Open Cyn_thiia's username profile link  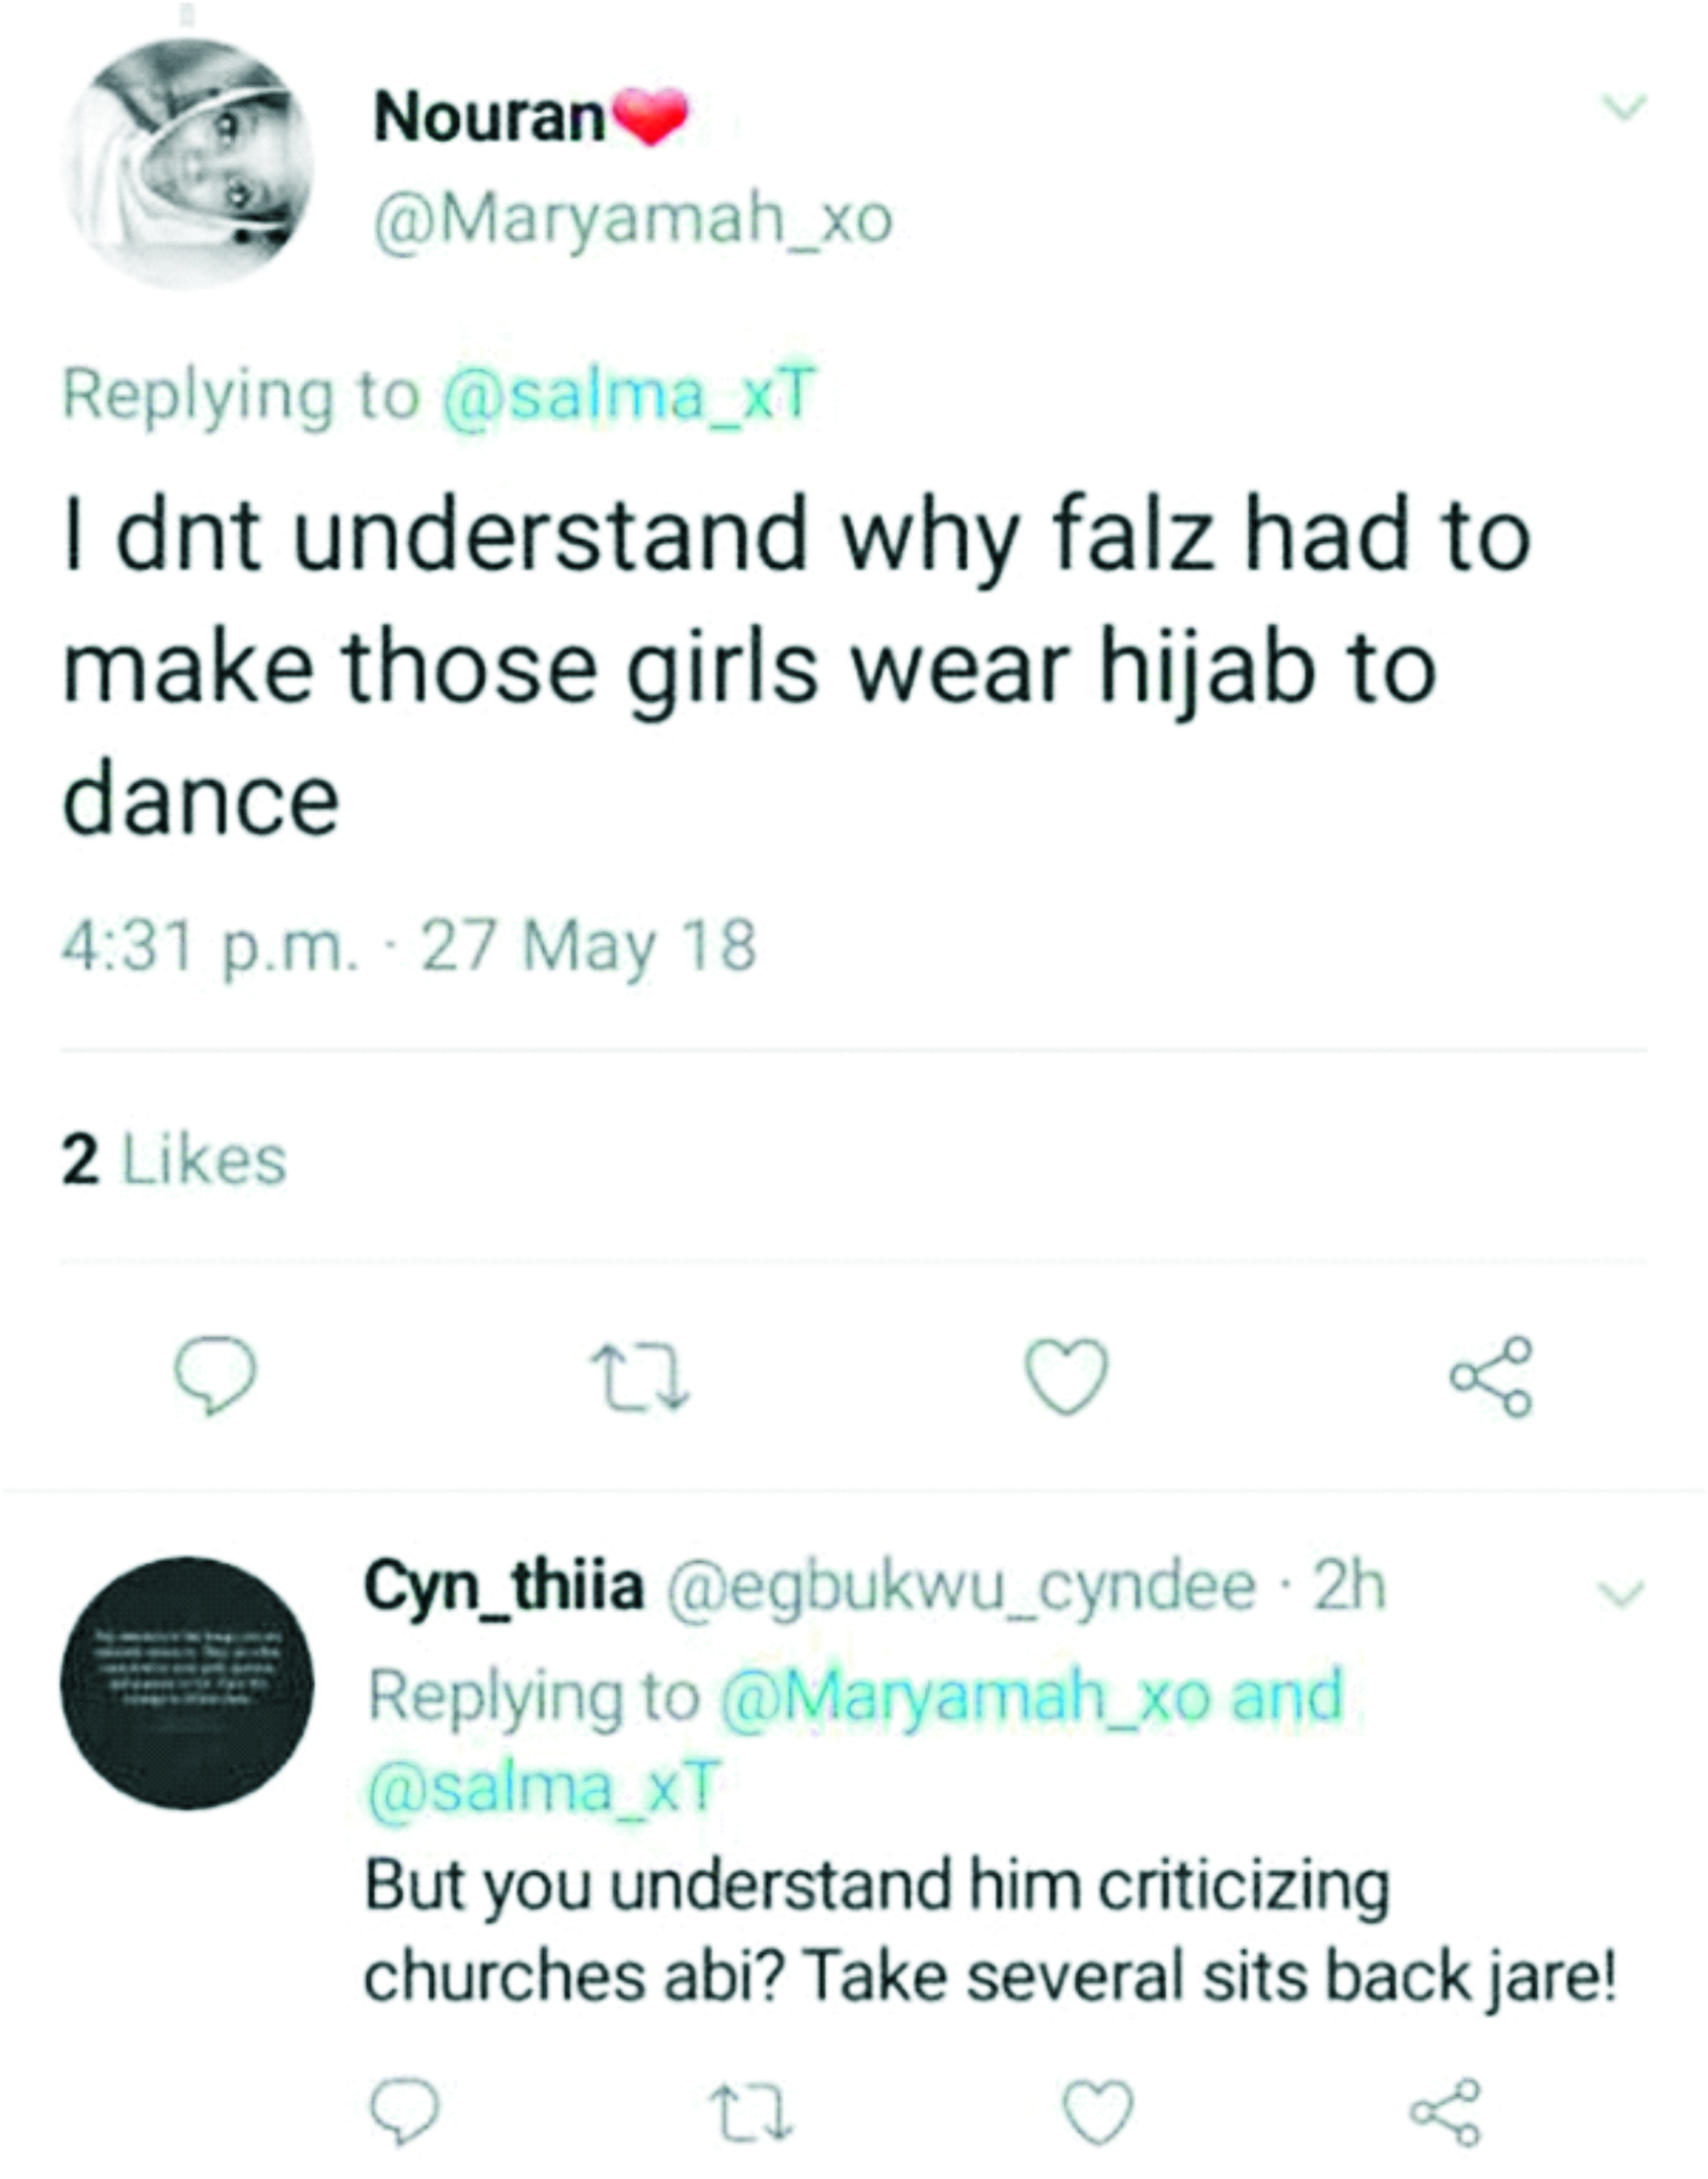(x=503, y=1588)
